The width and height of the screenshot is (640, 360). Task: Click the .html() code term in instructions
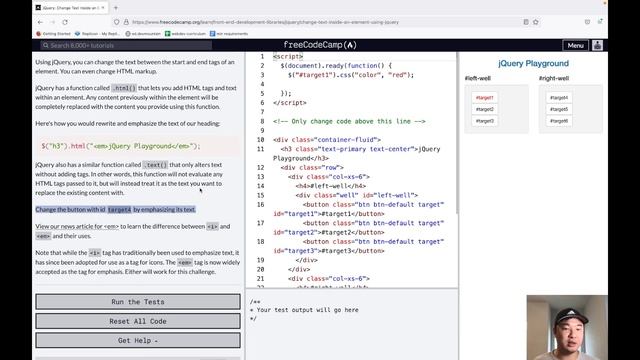[124, 88]
